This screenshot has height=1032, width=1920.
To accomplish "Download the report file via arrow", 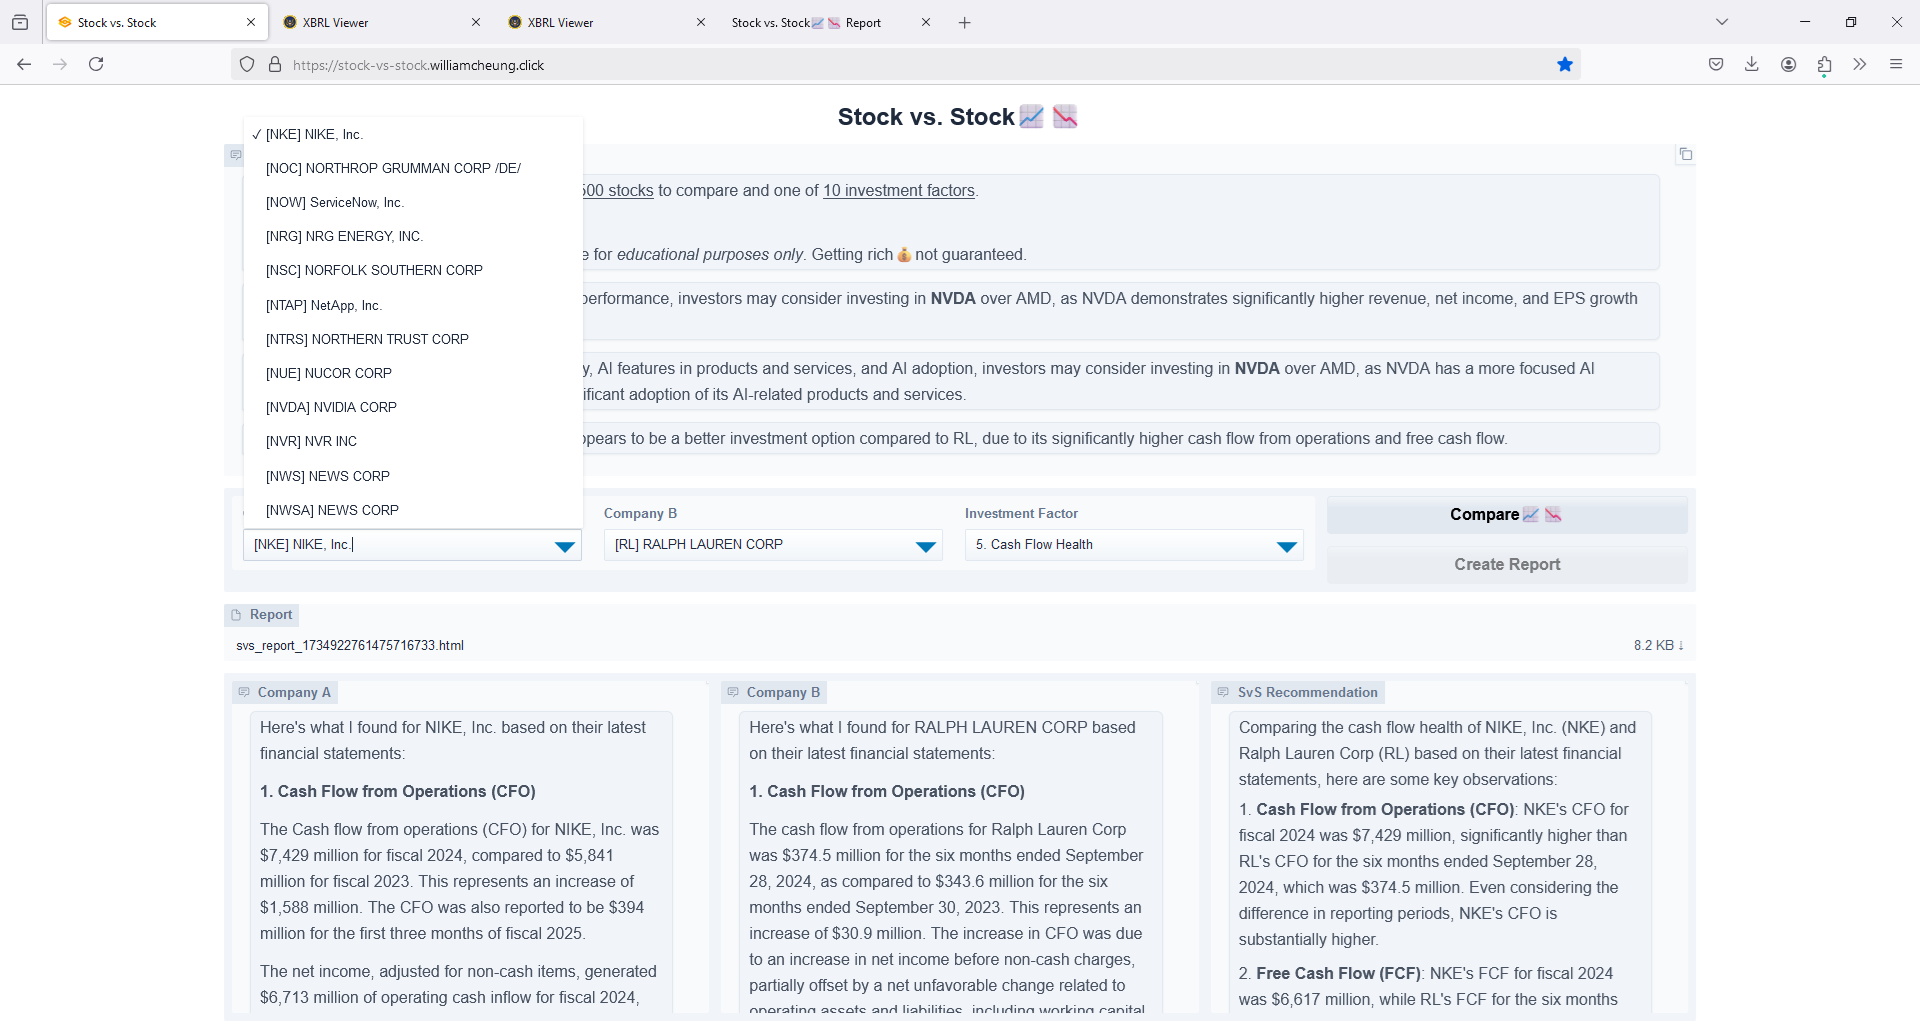I will point(1681,645).
